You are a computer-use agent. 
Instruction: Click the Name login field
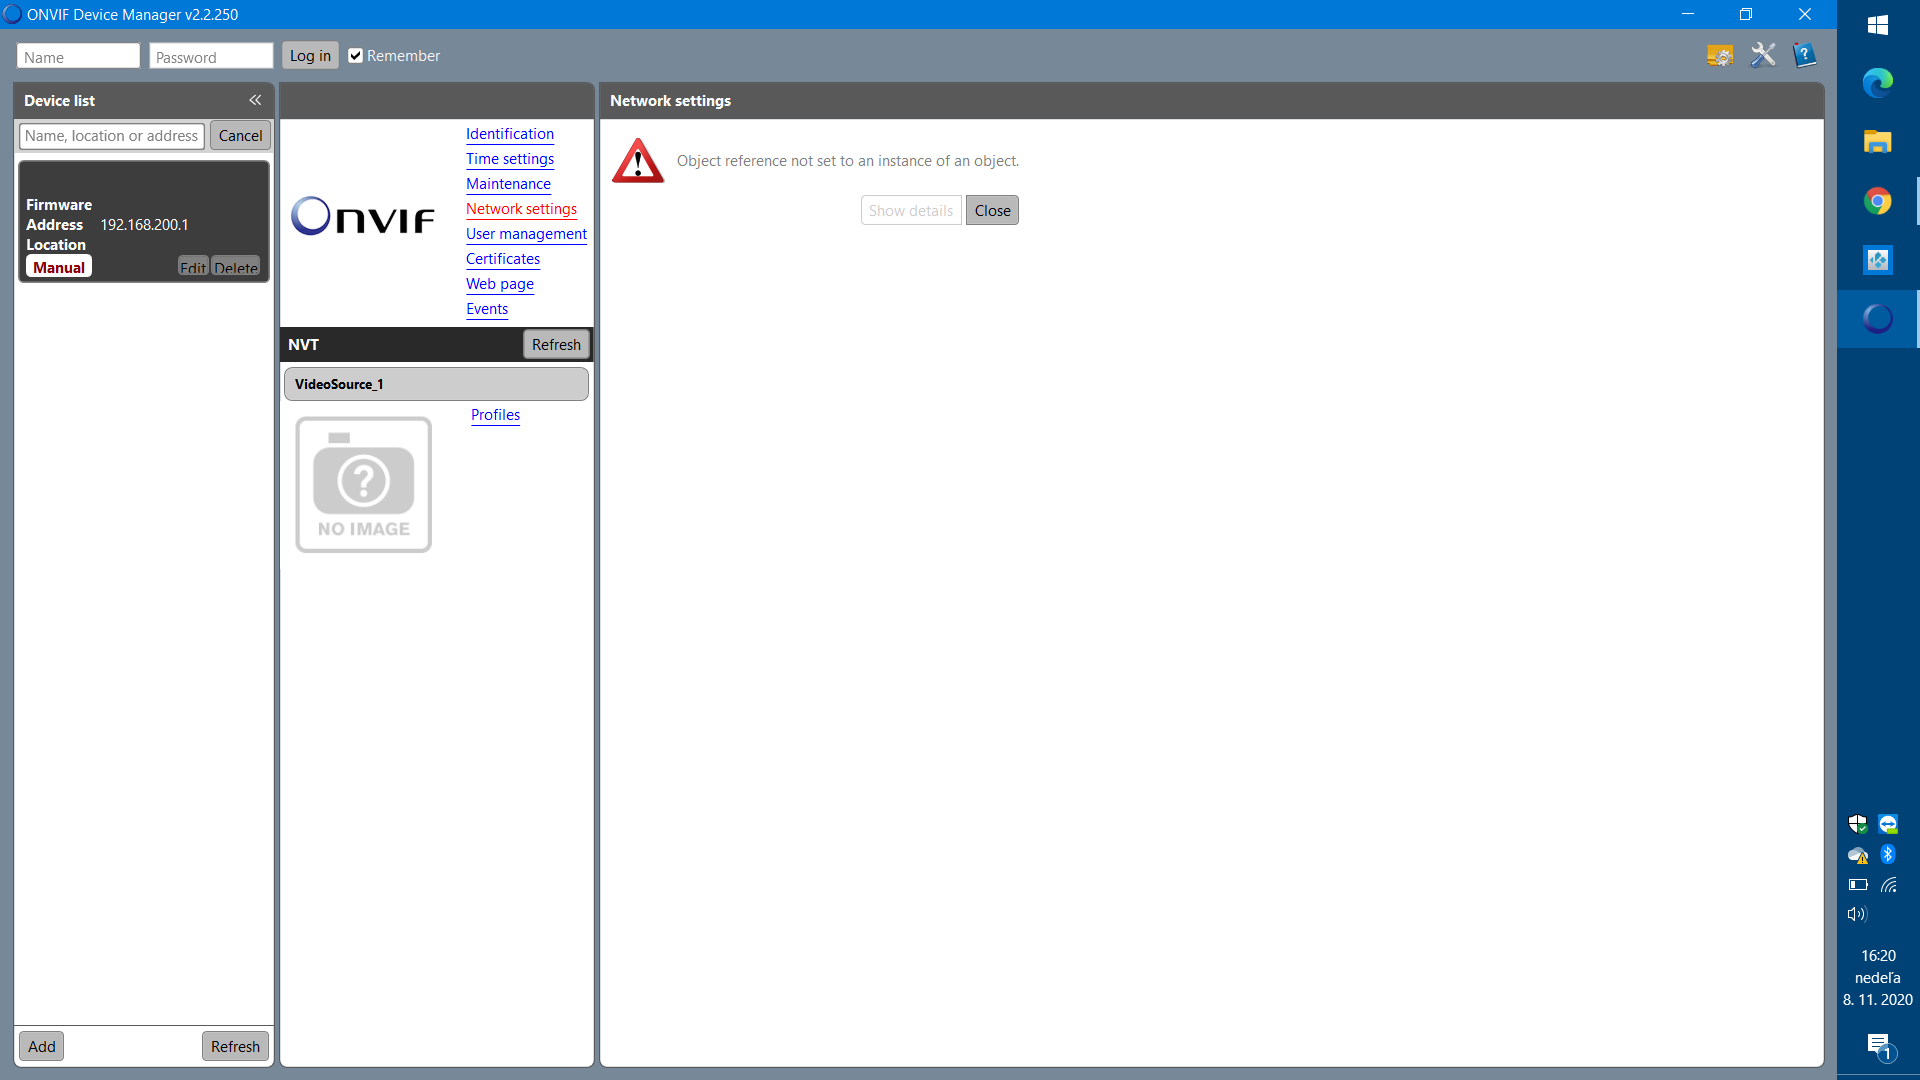click(78, 57)
